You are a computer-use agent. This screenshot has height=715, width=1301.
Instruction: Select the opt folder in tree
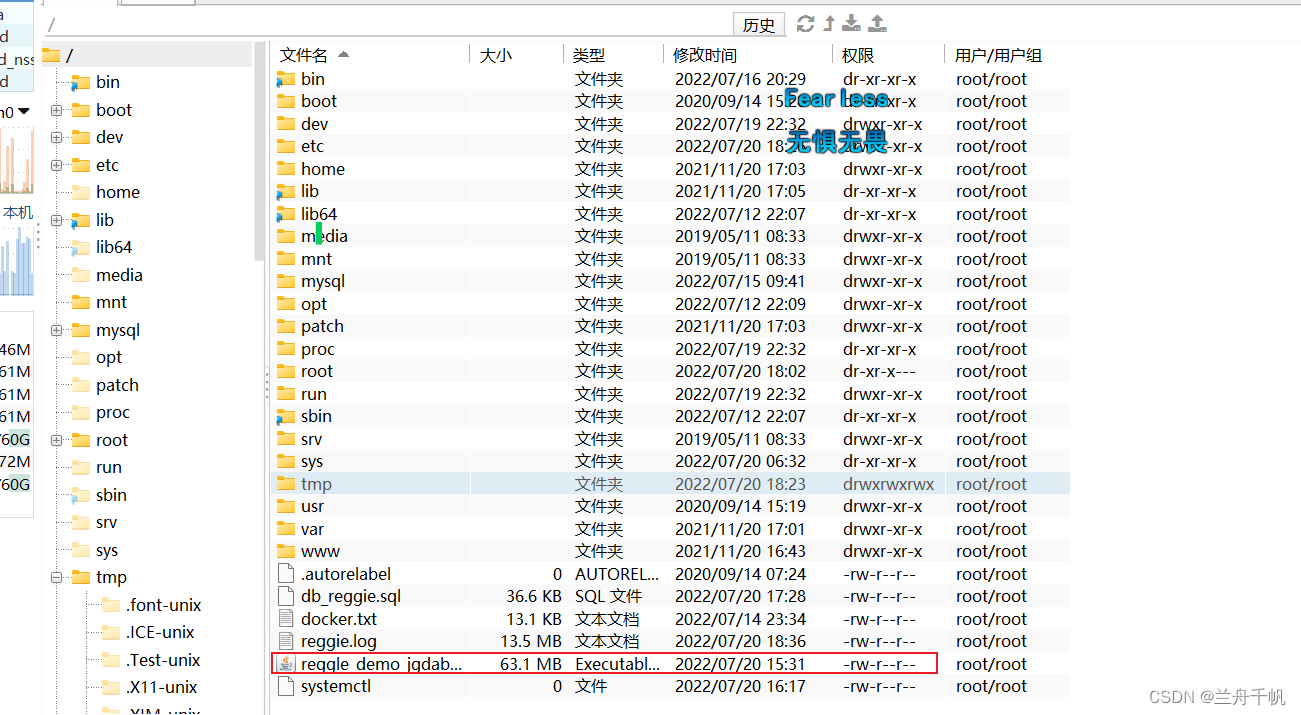[x=109, y=357]
